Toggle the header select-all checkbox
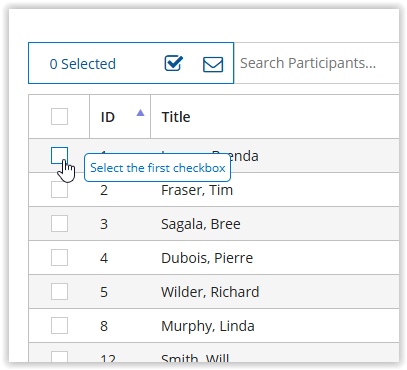Viewport: 407px width, 370px height. pos(59,116)
